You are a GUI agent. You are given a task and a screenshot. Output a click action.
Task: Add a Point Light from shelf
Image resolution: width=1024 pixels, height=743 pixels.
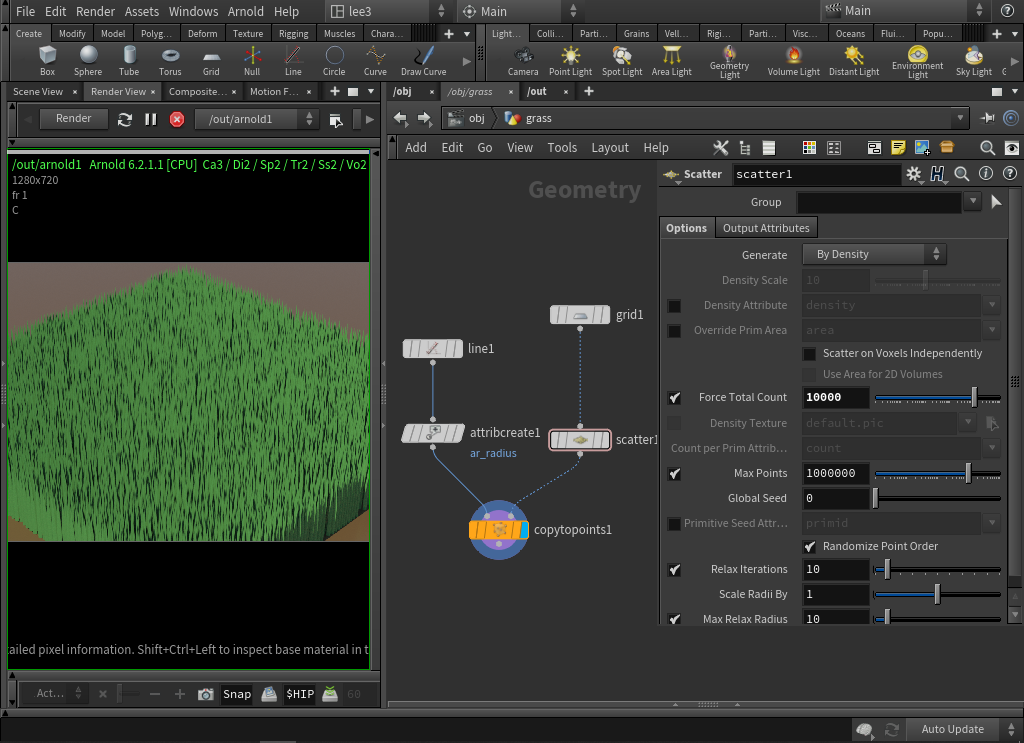[570, 60]
